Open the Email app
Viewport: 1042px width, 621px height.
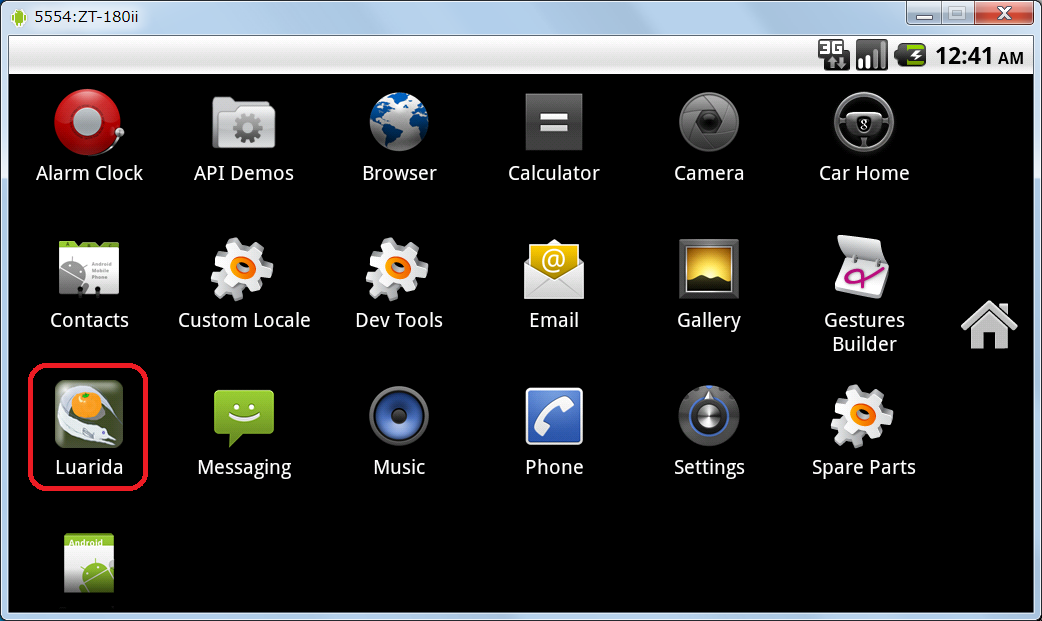tap(554, 269)
